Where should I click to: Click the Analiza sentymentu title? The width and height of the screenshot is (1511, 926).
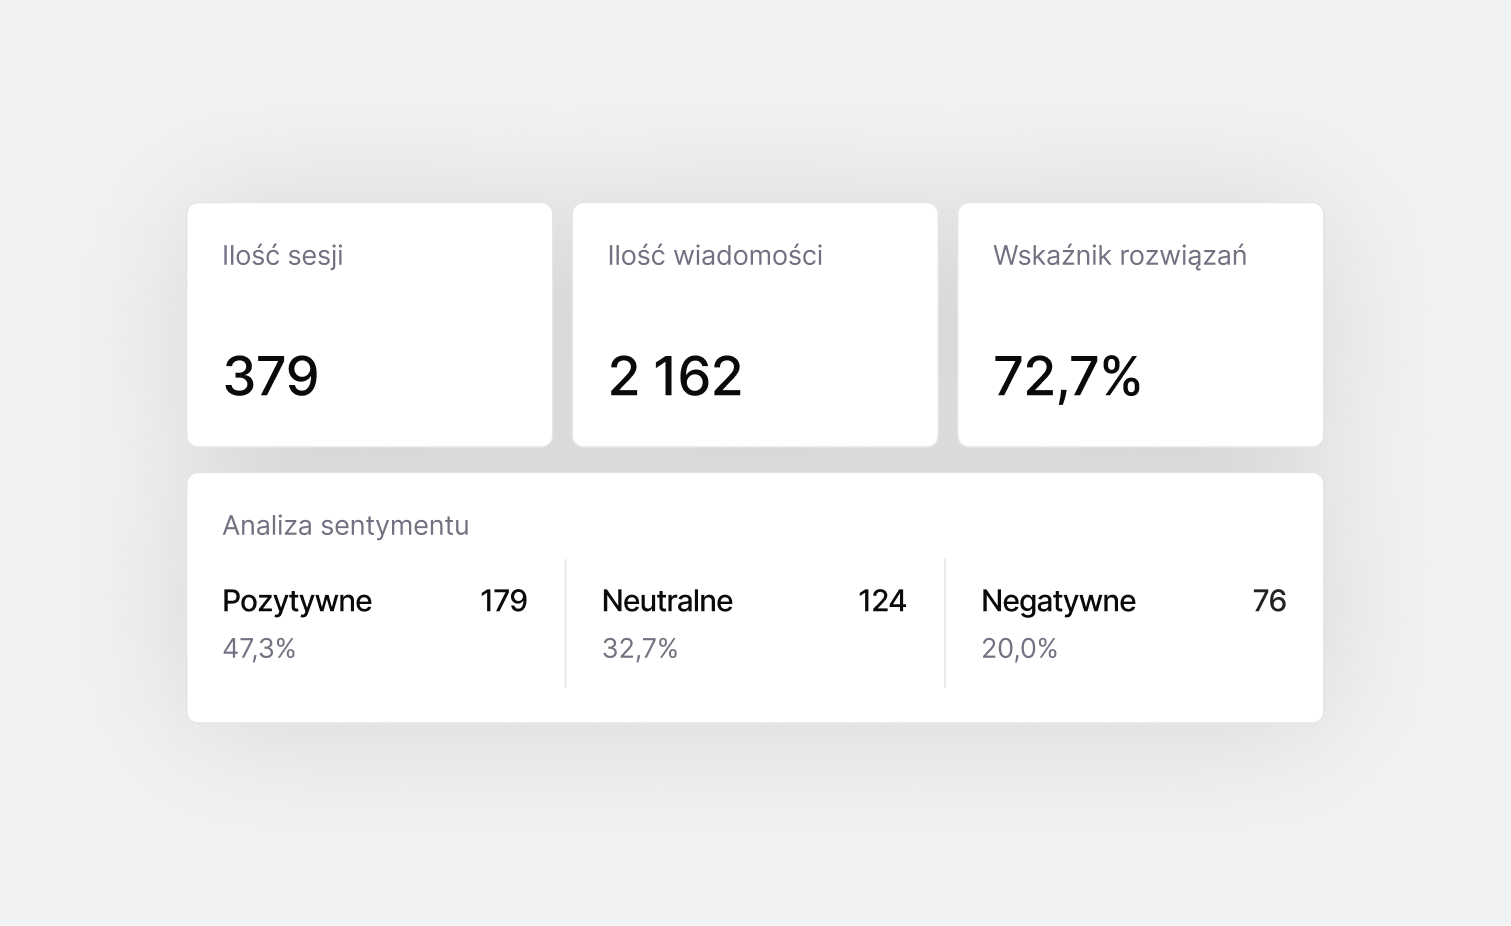click(x=345, y=525)
